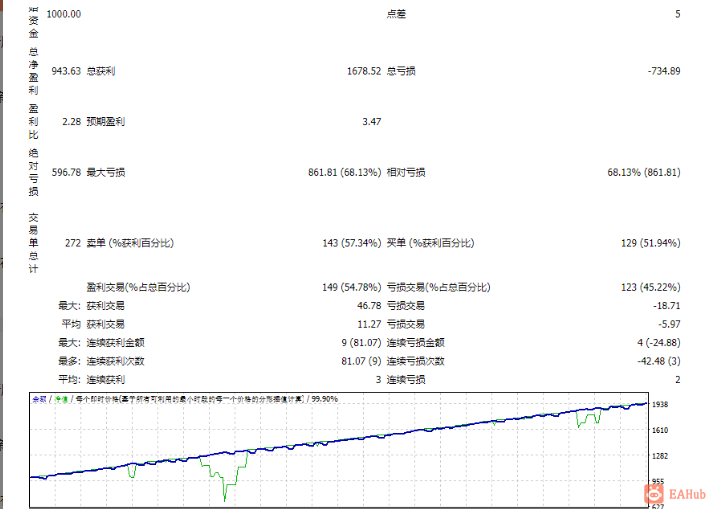Click the 连续获利次数 label
This screenshot has width=715, height=509.
point(115,361)
